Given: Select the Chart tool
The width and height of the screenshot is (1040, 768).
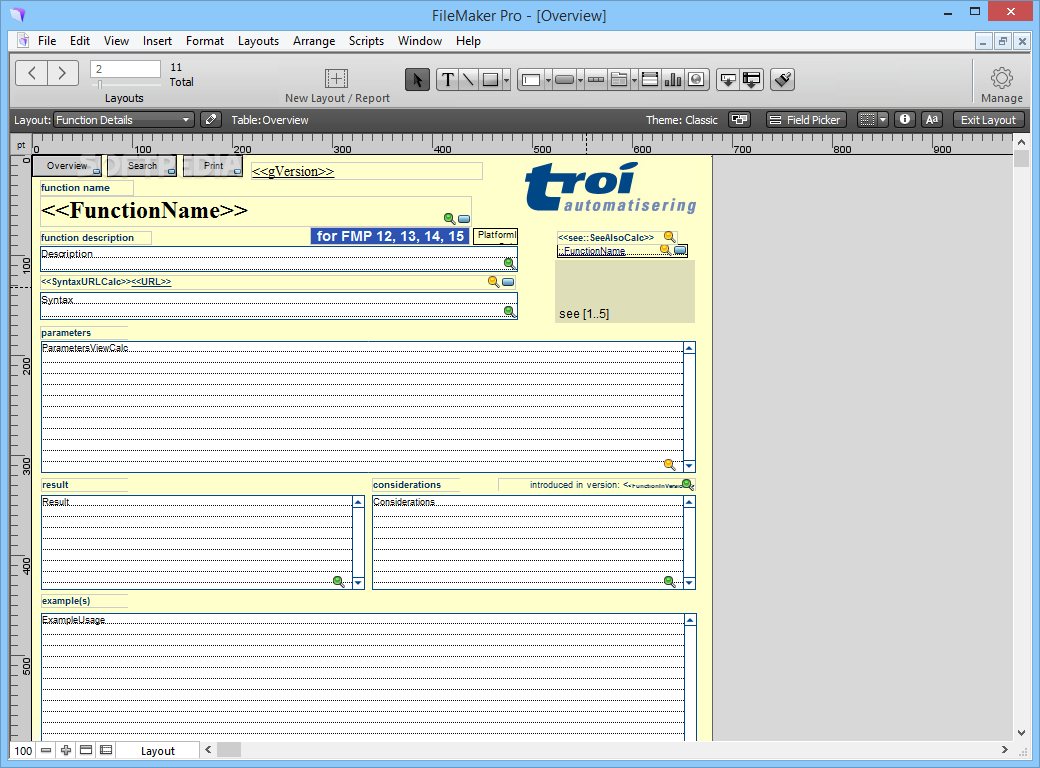Looking at the screenshot, I should (x=673, y=80).
